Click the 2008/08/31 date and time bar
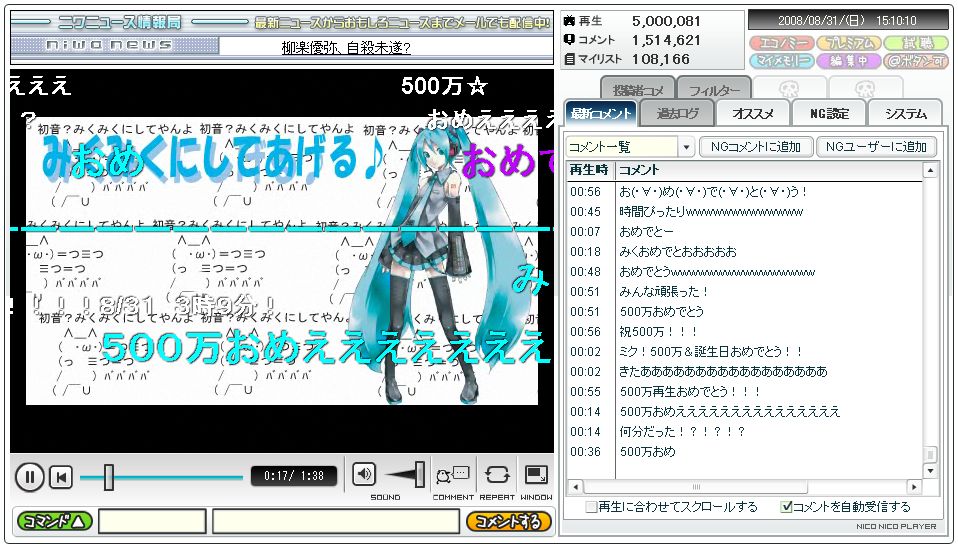The width and height of the screenshot is (958, 548). tap(848, 21)
